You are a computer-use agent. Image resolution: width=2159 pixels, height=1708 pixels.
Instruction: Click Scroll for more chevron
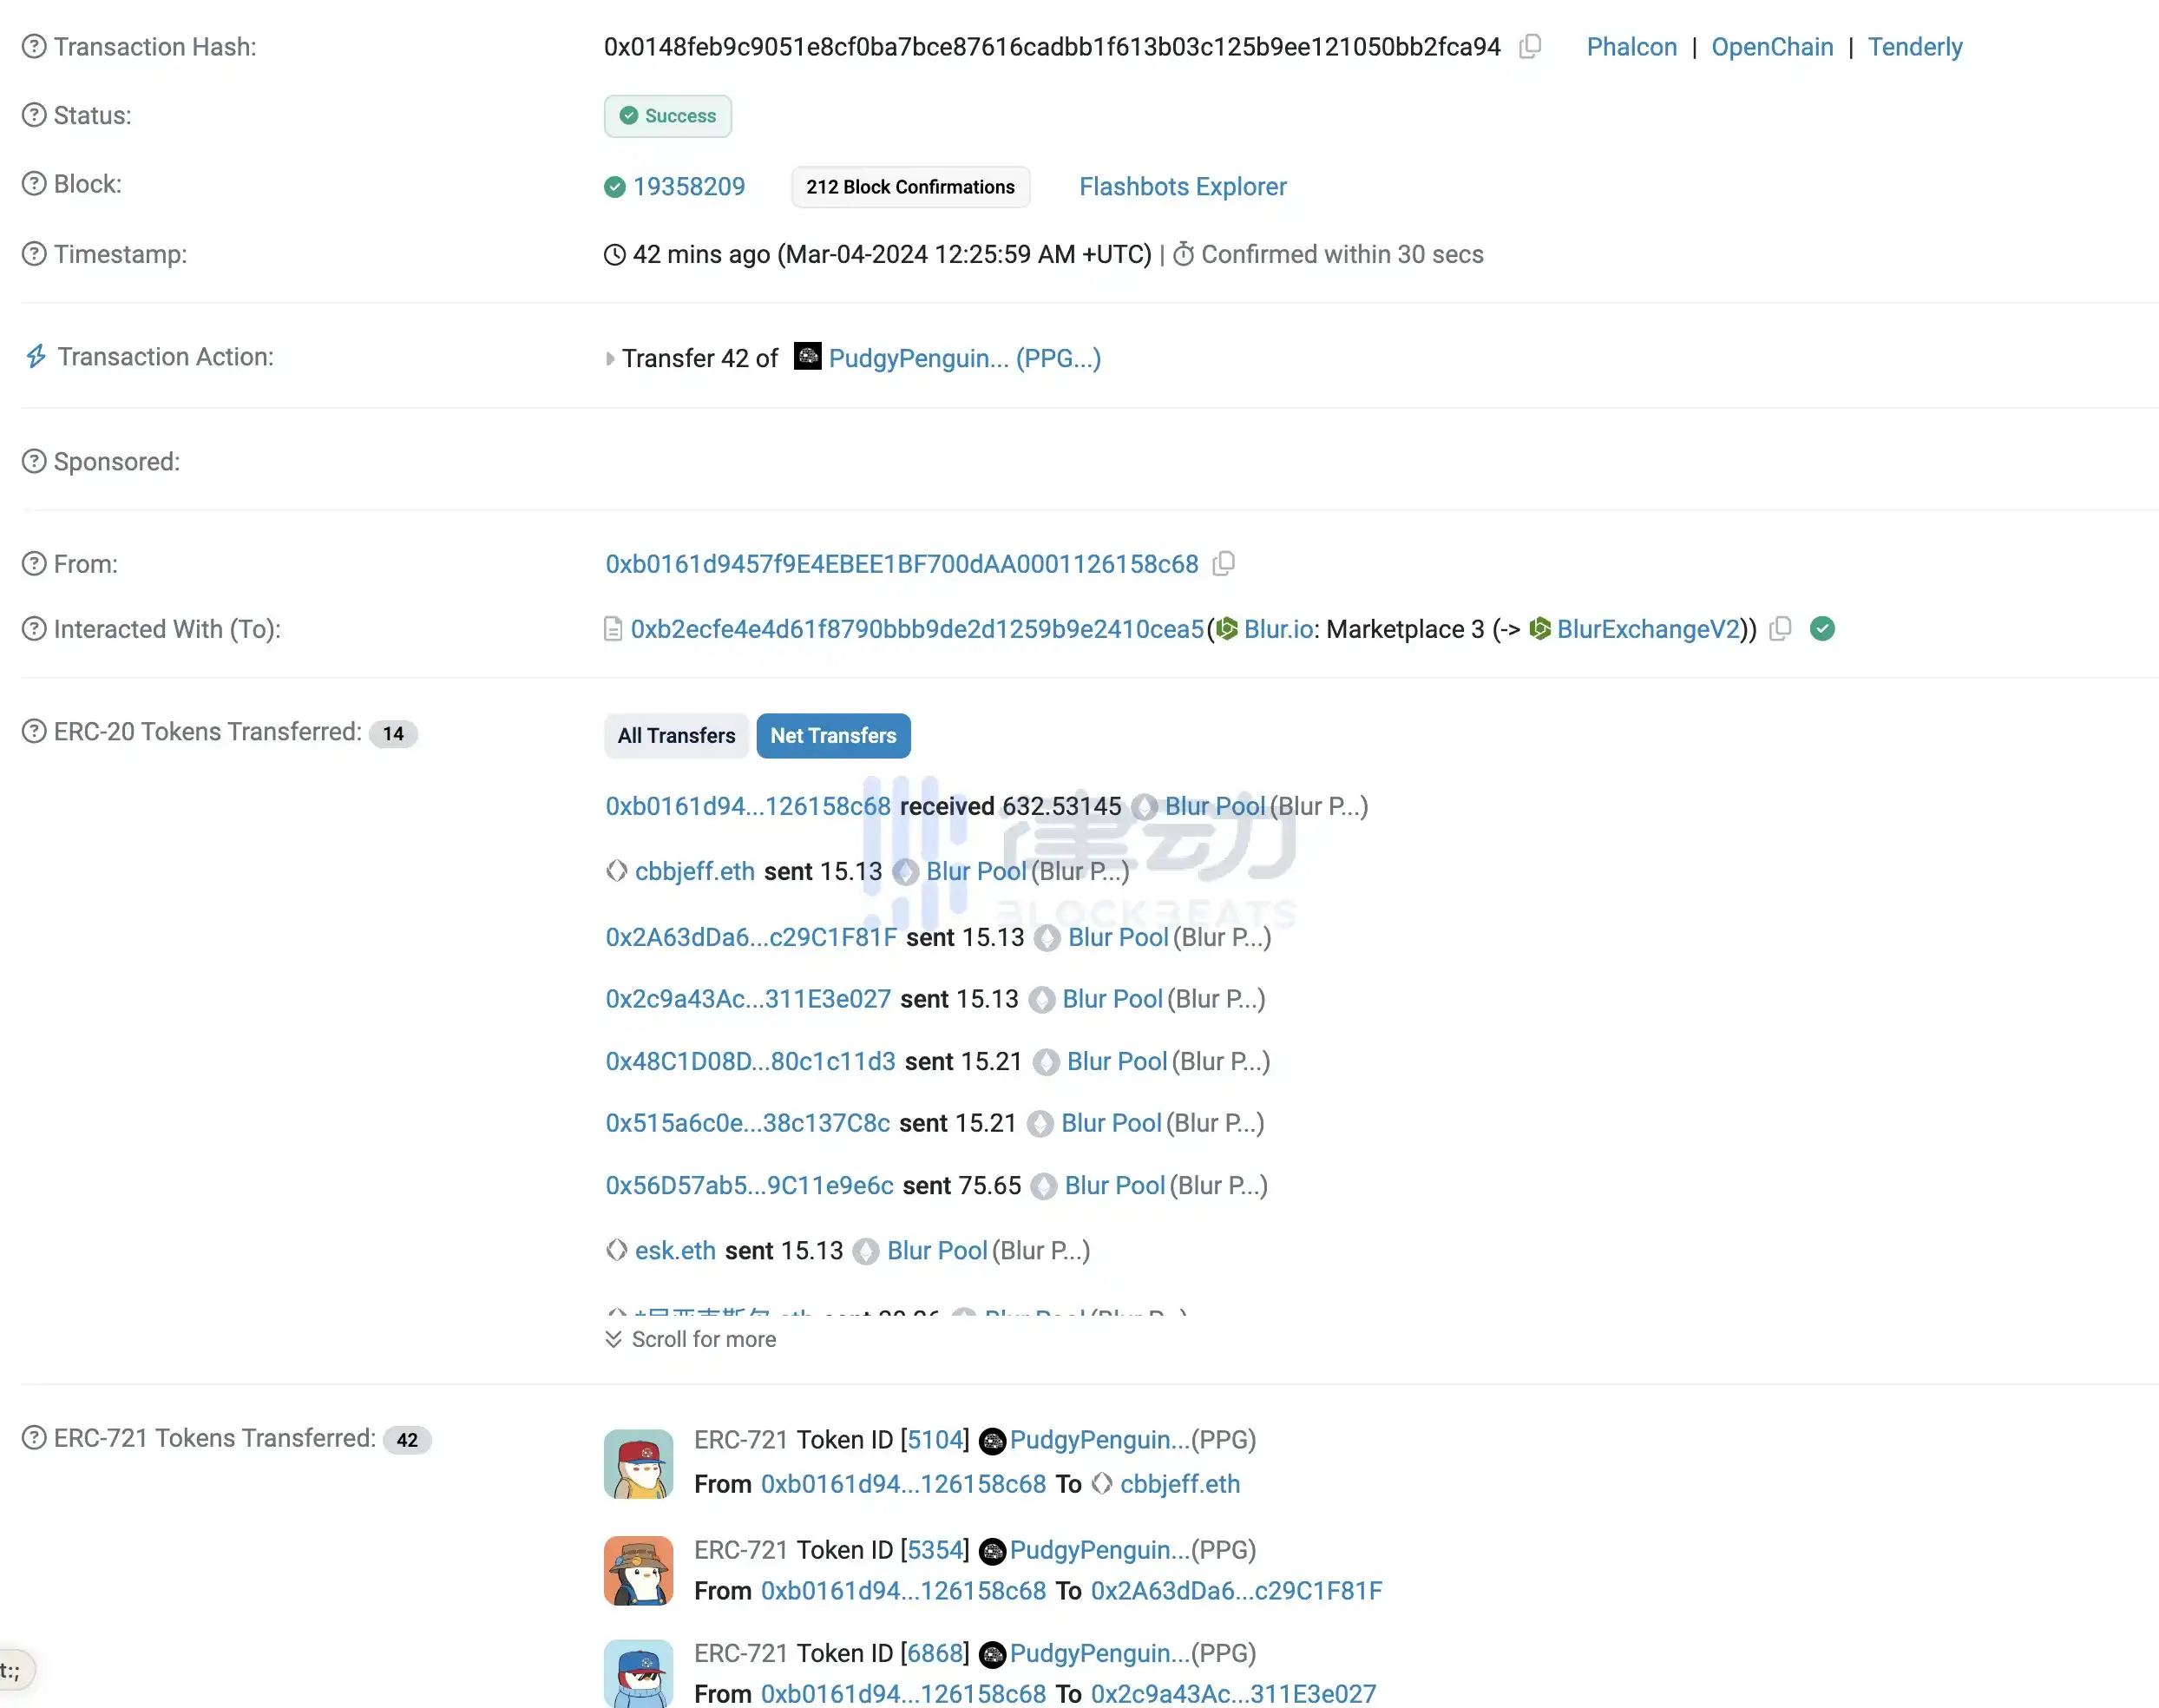point(613,1339)
